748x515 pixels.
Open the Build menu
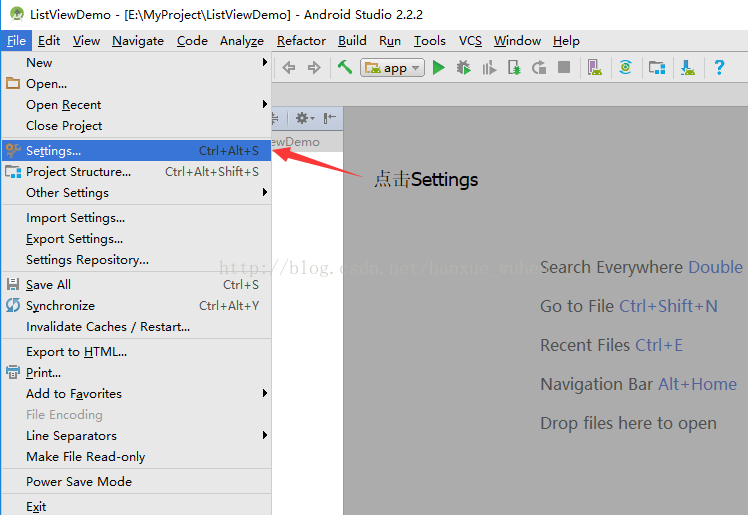point(352,41)
